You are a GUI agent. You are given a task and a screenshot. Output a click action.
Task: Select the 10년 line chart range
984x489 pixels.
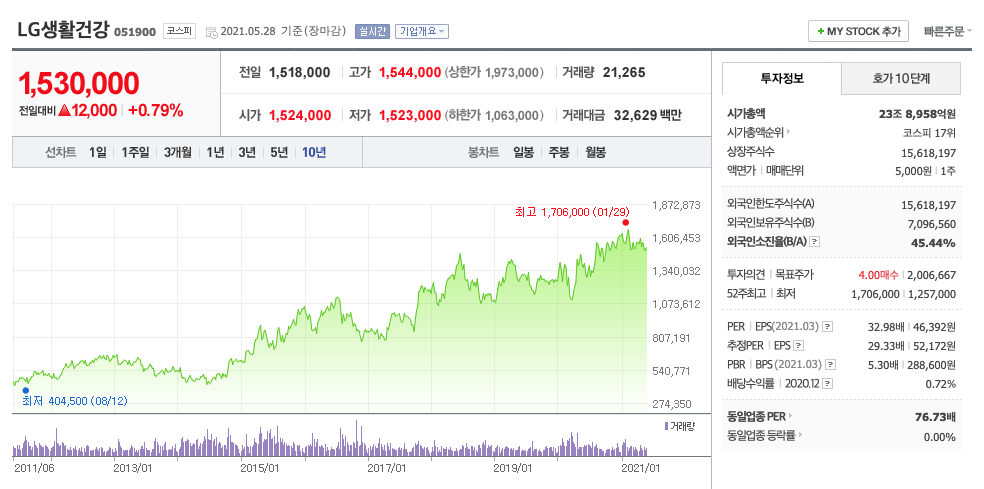click(x=314, y=153)
